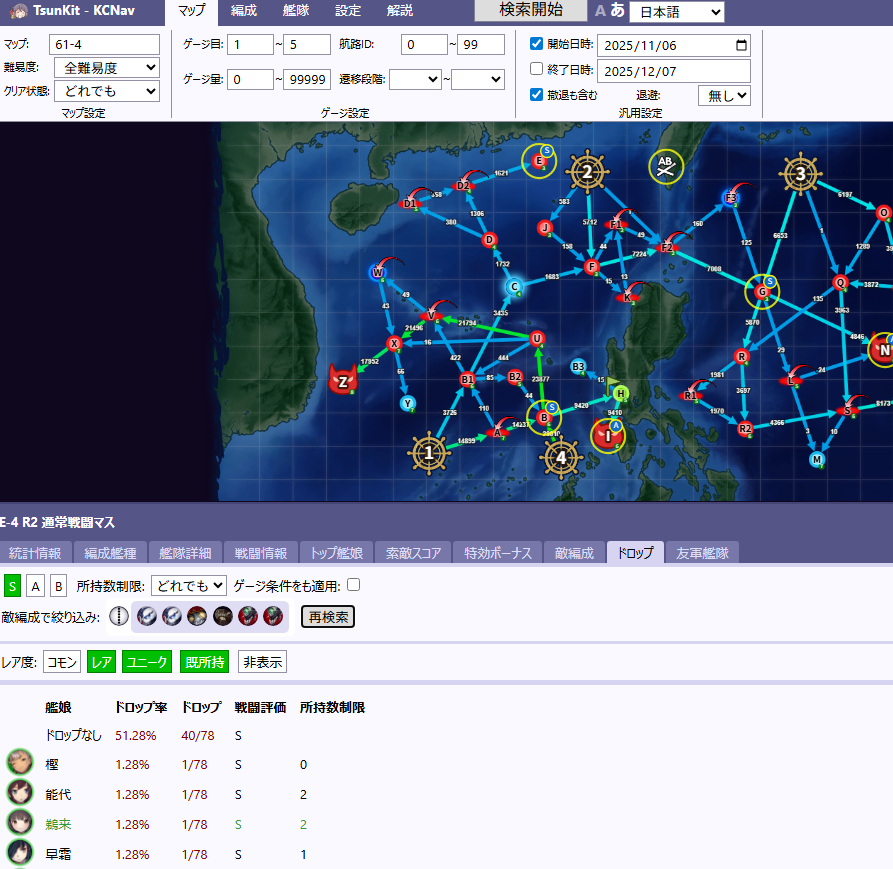Viewport: 893px width, 869px height.
Task: Open second 遷移段階 dropdown
Action: (478, 79)
